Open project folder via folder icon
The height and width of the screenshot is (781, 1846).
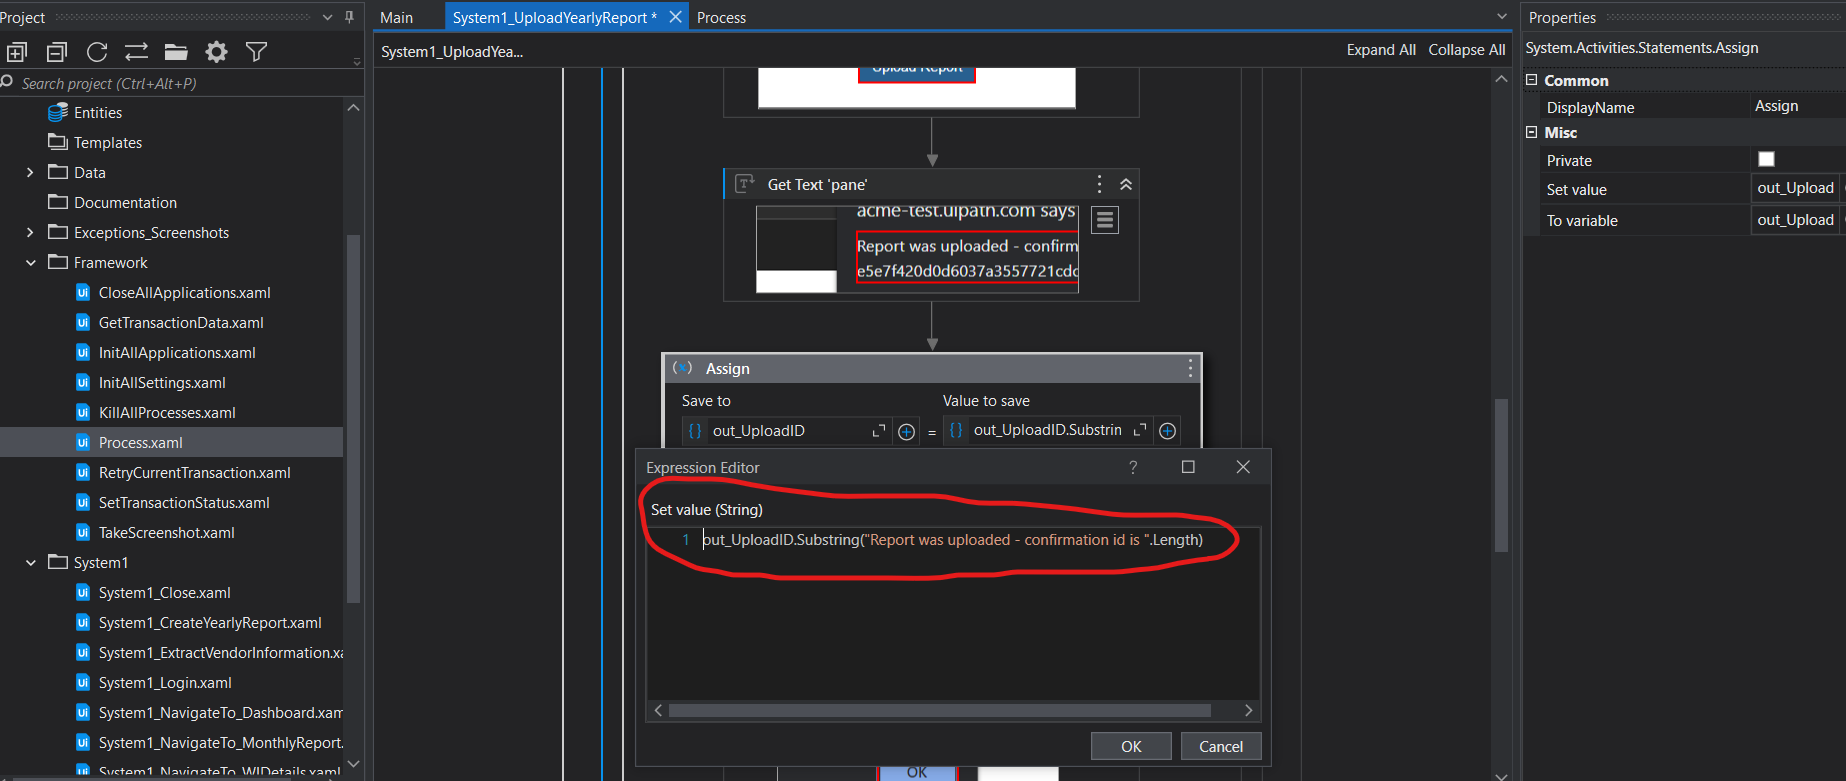tap(176, 52)
